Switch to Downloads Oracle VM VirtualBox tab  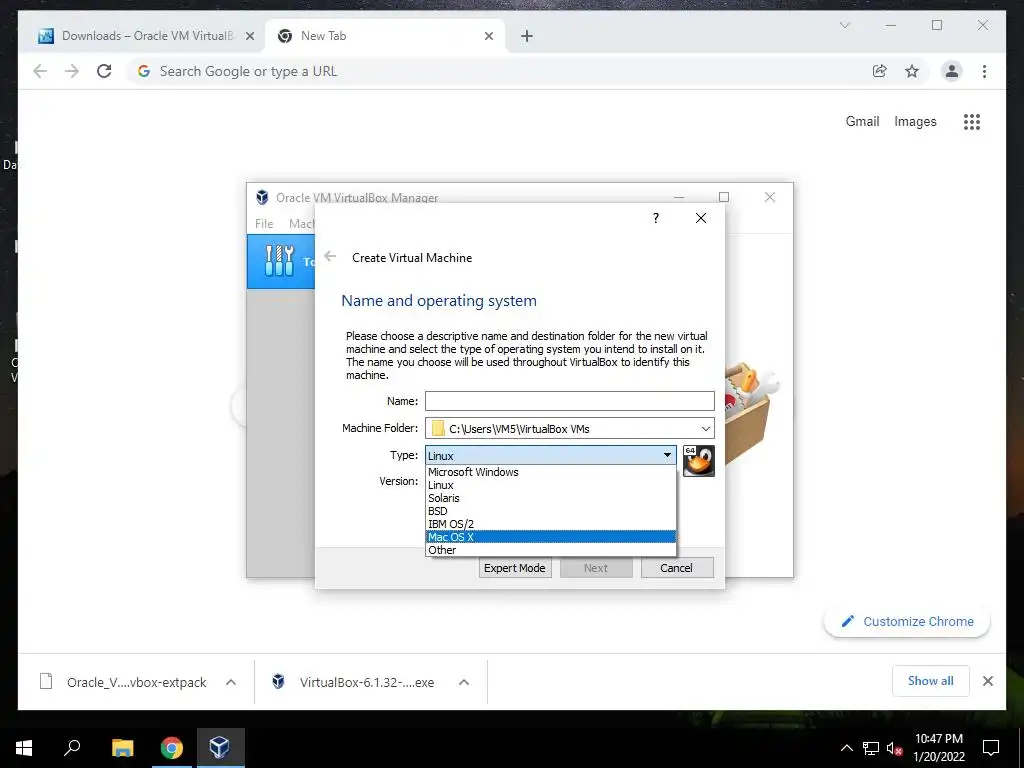[x=147, y=36]
